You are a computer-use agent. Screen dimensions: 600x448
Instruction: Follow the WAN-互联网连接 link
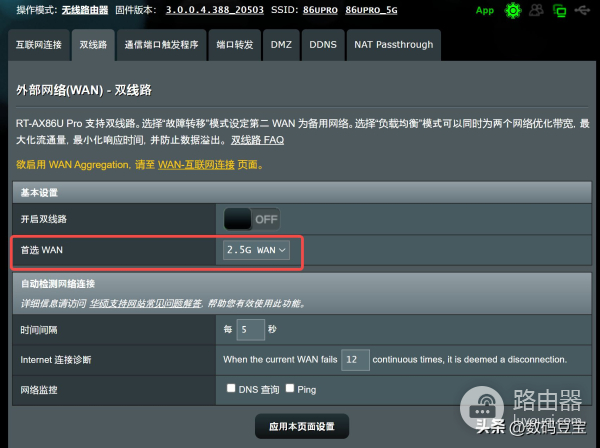click(x=196, y=165)
